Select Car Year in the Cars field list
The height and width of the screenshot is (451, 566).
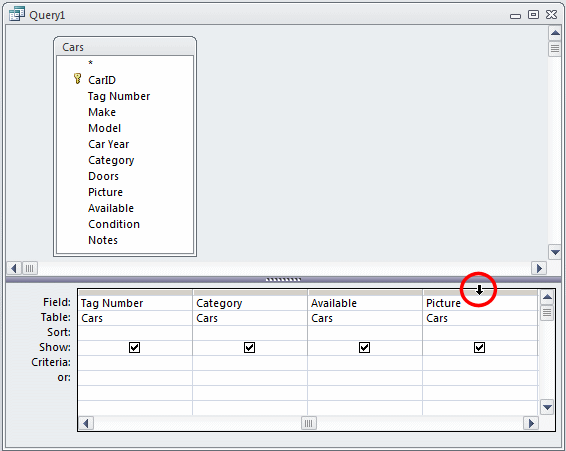point(108,144)
